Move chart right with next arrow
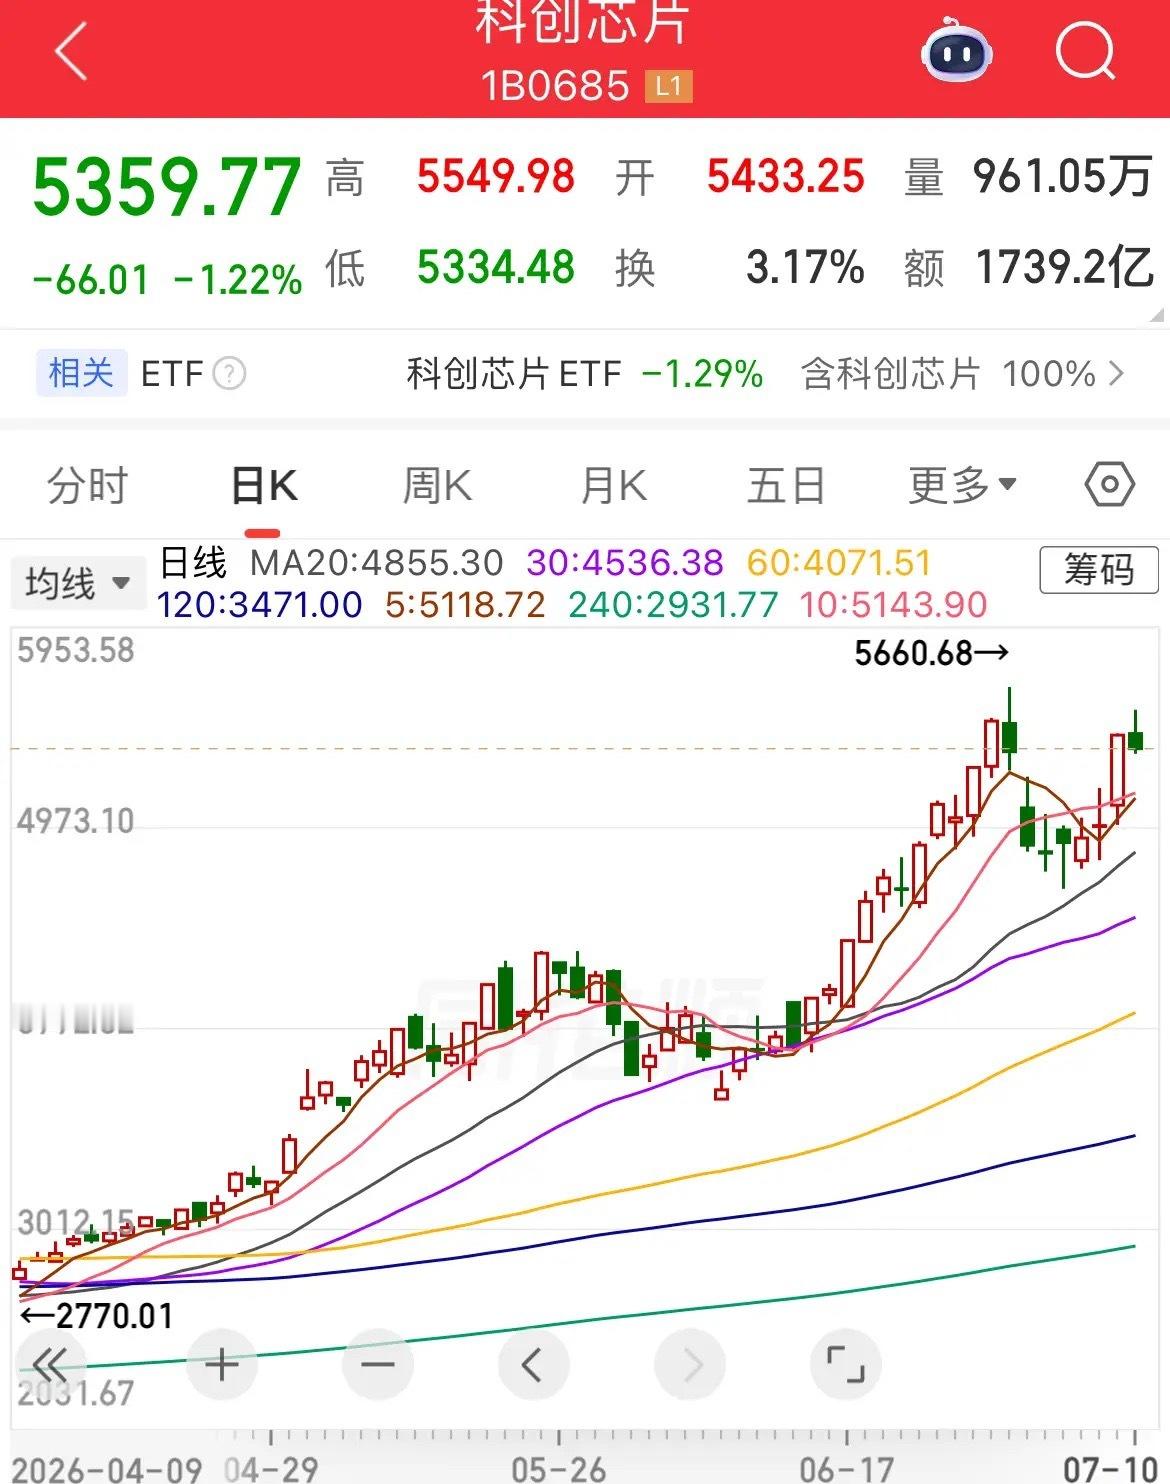Viewport: 1170px width, 1484px height. (690, 1364)
